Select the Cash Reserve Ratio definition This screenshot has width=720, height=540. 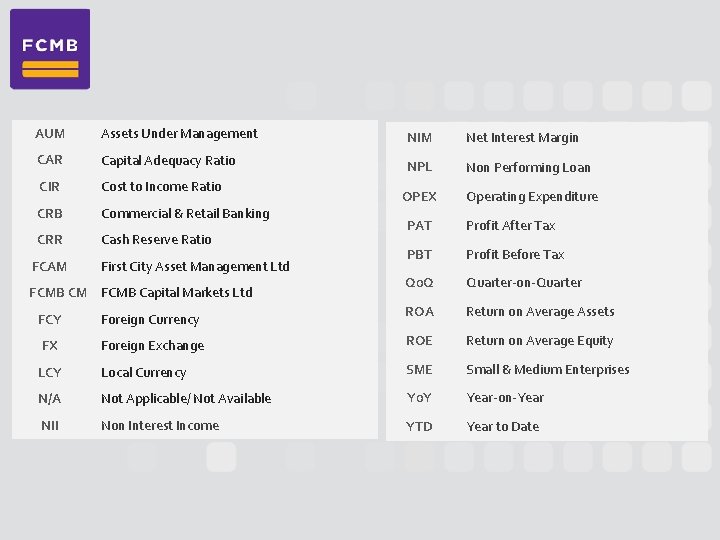[x=156, y=240]
